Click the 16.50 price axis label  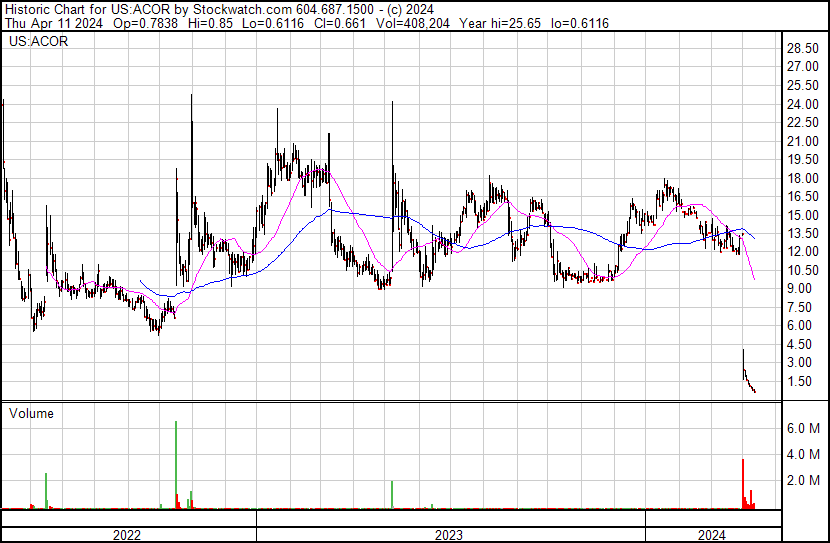[x=803, y=196]
